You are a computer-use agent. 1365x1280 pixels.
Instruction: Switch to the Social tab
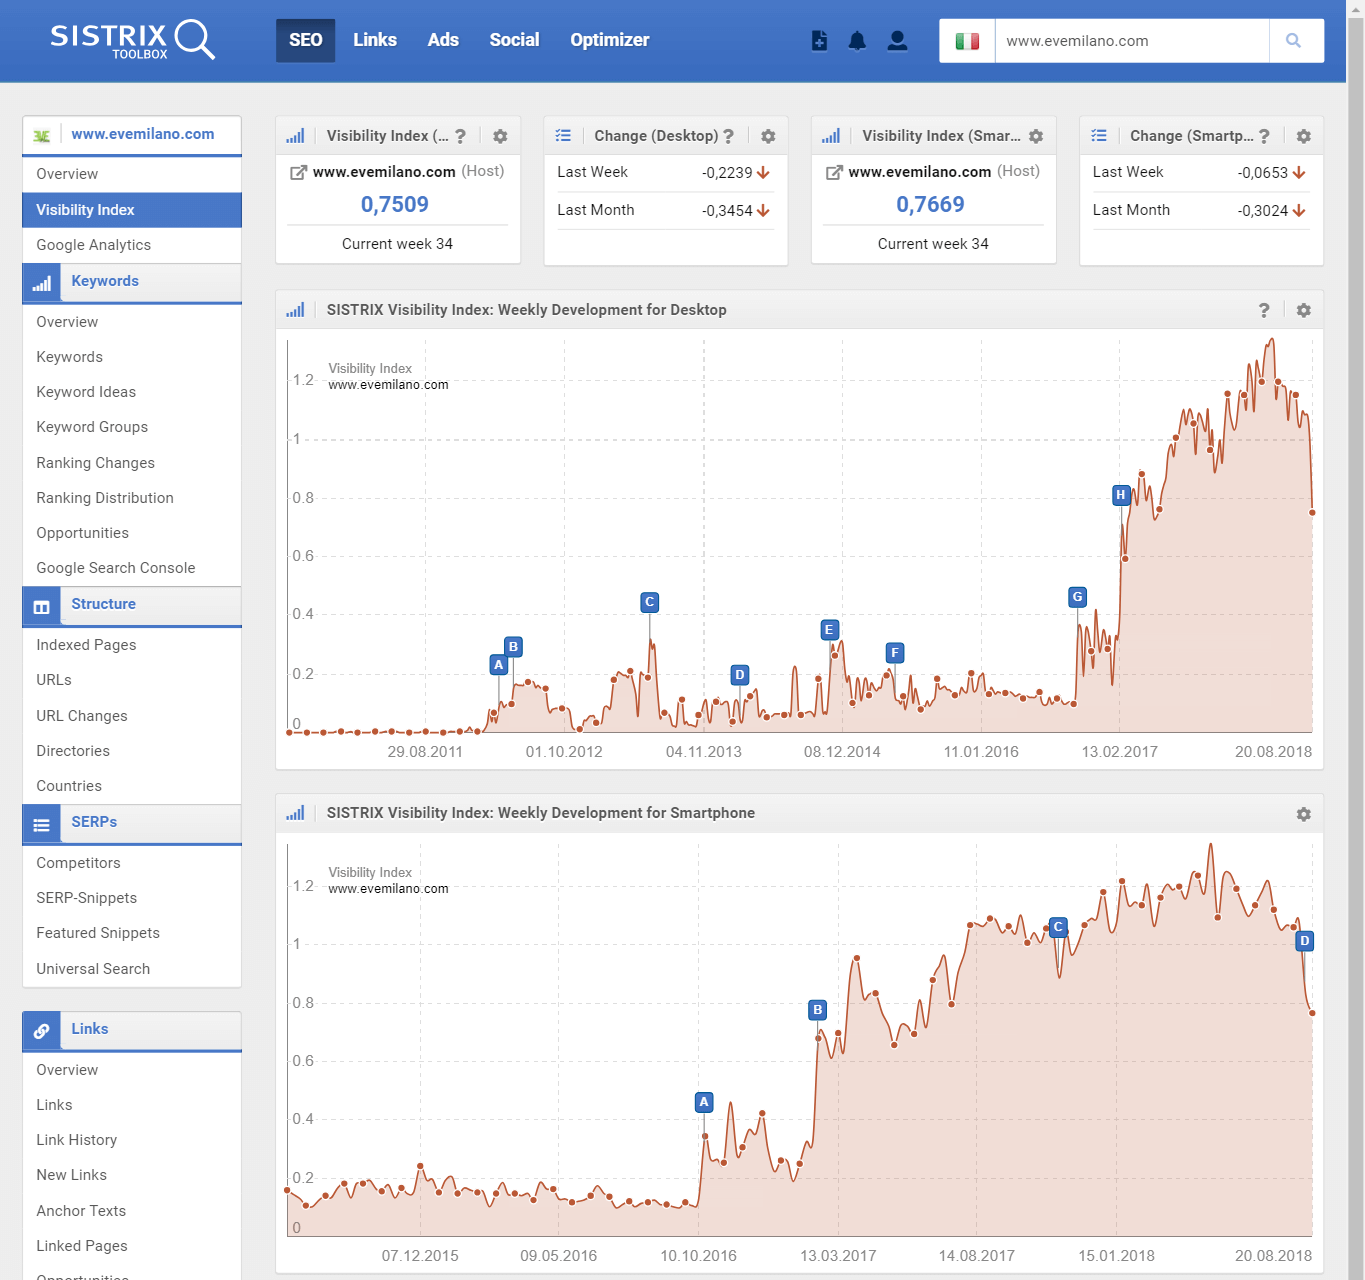coord(514,40)
